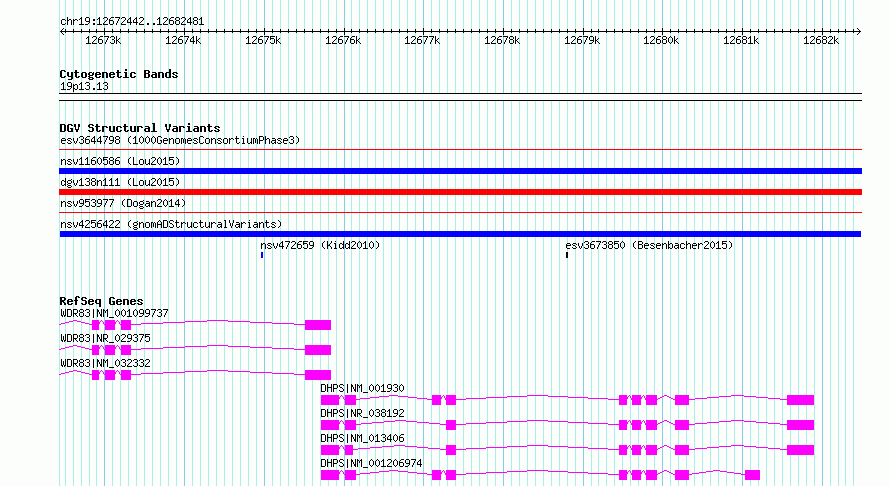Click the 12679k ruler tick label
Image resolution: width=890 pixels, height=486 pixels.
tap(582, 40)
